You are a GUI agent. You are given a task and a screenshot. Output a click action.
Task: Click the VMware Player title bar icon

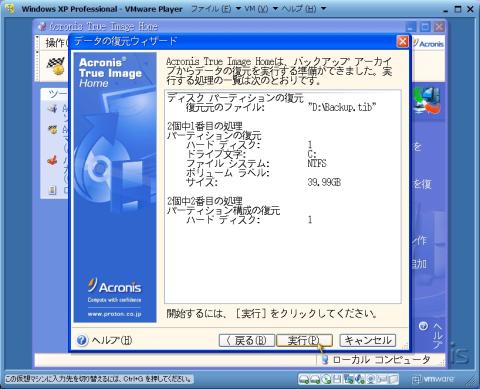click(10, 8)
